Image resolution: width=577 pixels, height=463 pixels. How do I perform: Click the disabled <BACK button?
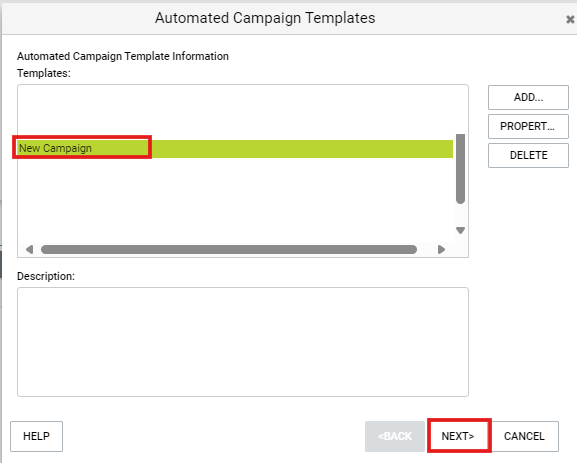[x=395, y=437]
